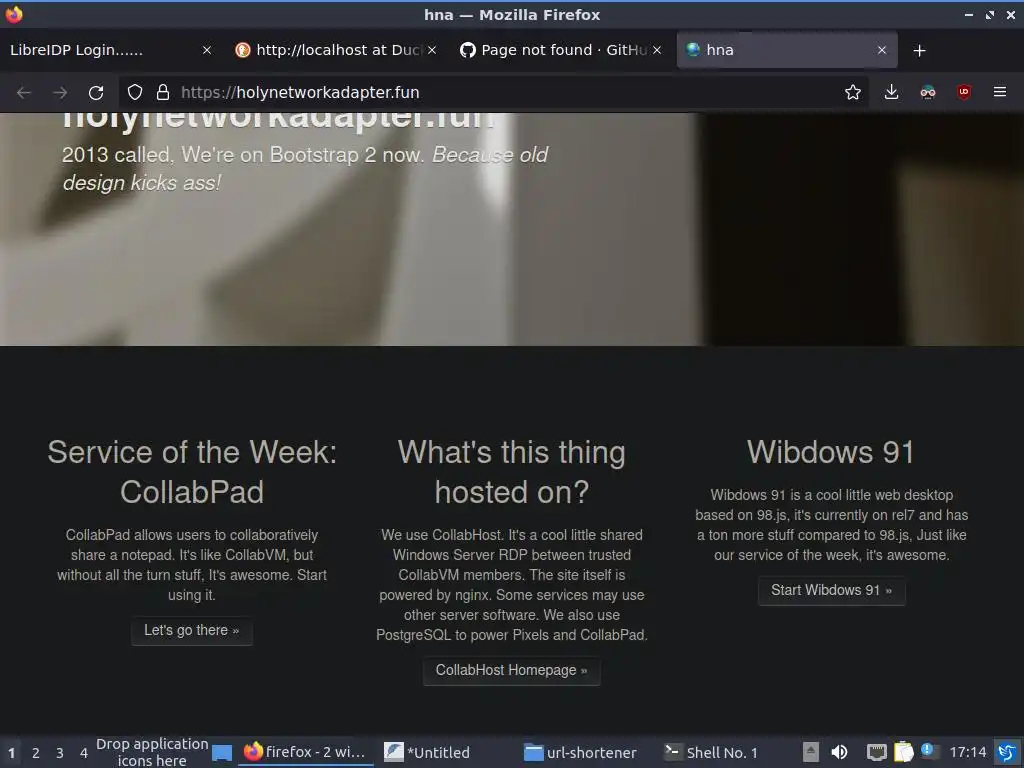Viewport: 1024px width, 768px height.
Task: Open the notification info tray icon
Action: click(x=930, y=751)
